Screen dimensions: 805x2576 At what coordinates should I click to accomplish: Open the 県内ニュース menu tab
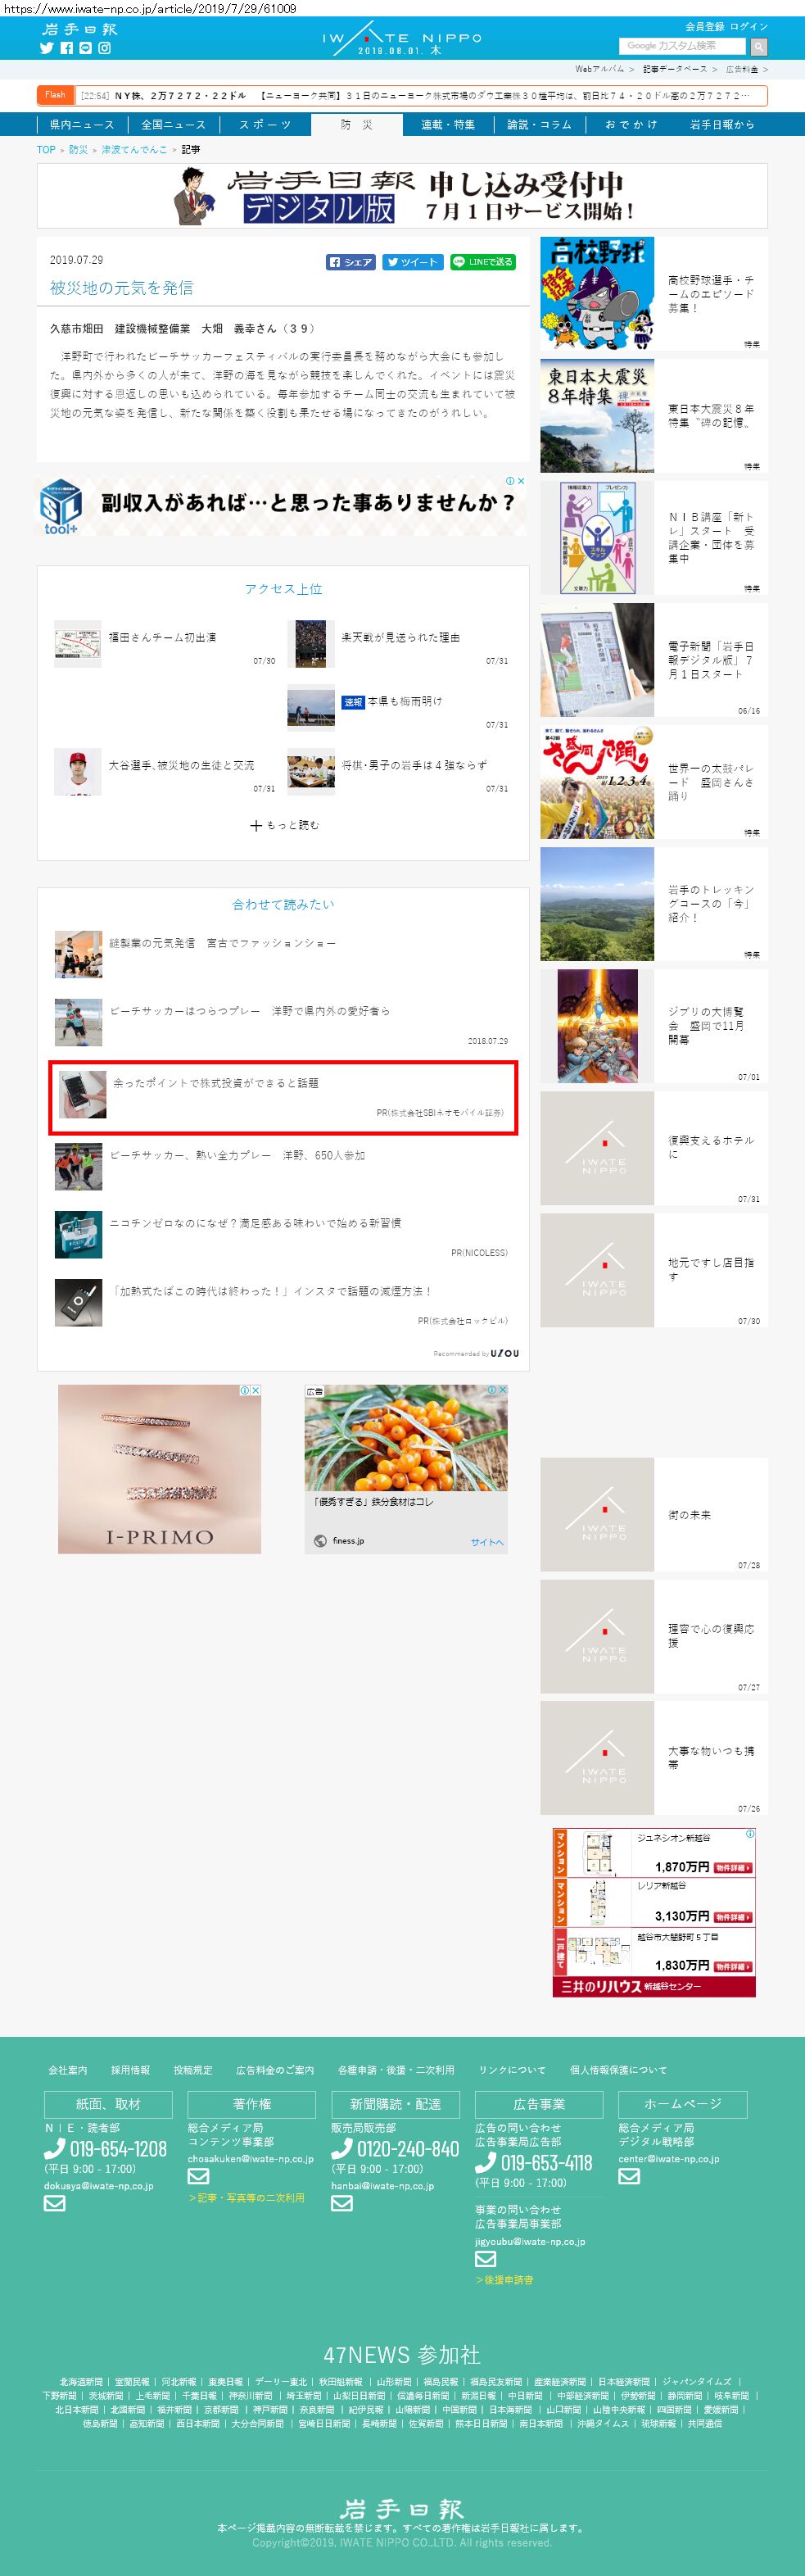[x=81, y=125]
